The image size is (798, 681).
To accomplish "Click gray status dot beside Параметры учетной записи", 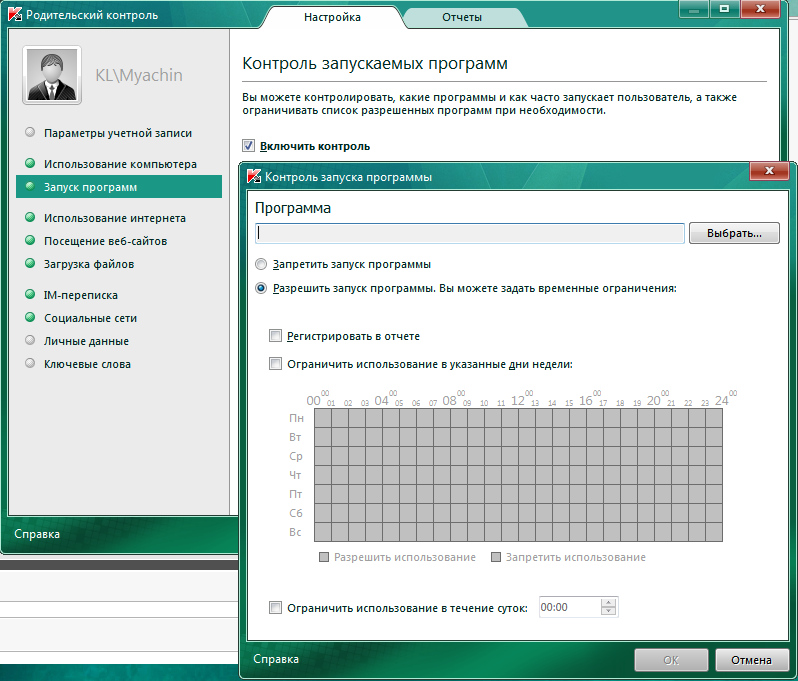I will pos(30,132).
